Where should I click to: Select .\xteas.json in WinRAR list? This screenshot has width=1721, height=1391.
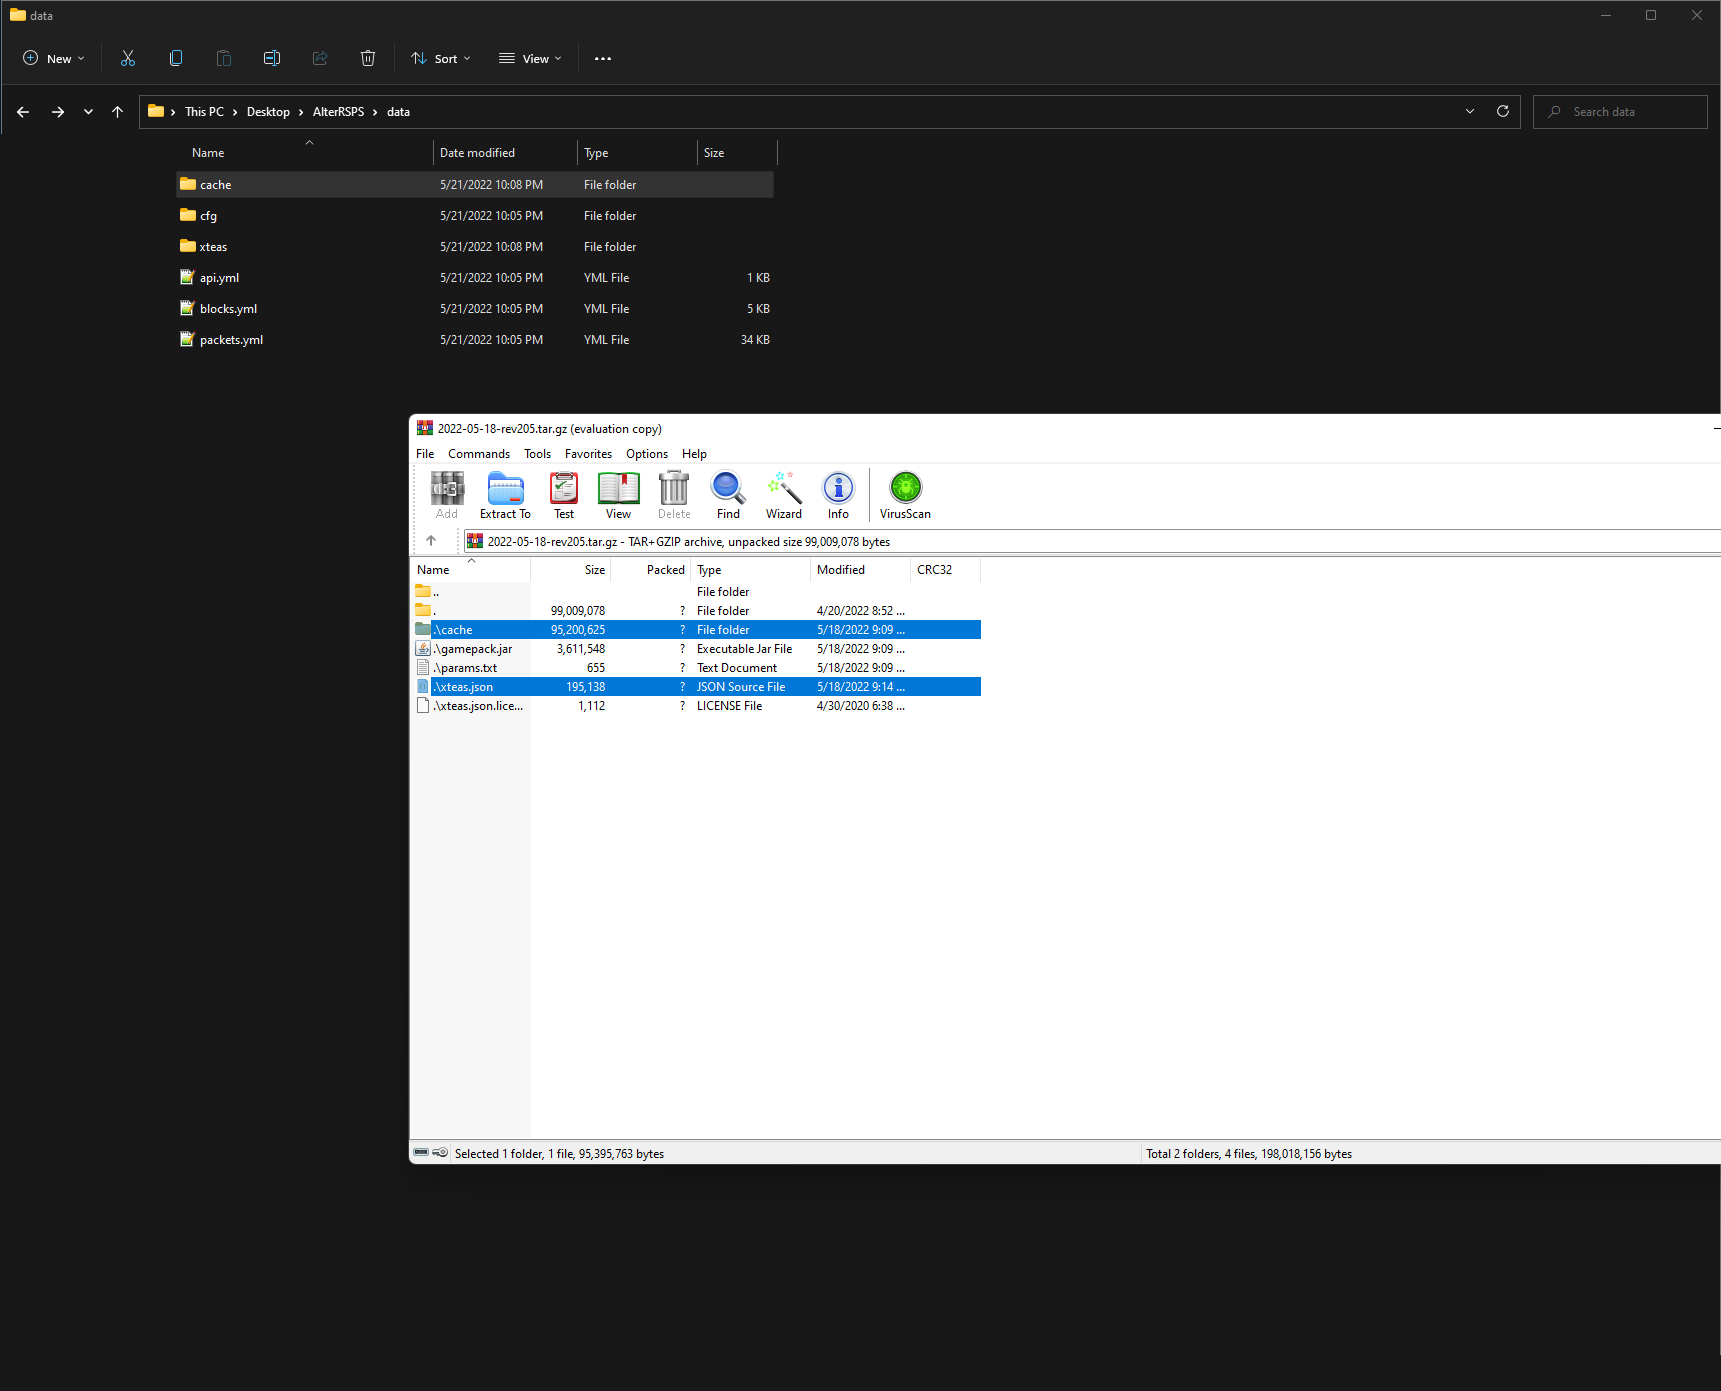(x=697, y=686)
